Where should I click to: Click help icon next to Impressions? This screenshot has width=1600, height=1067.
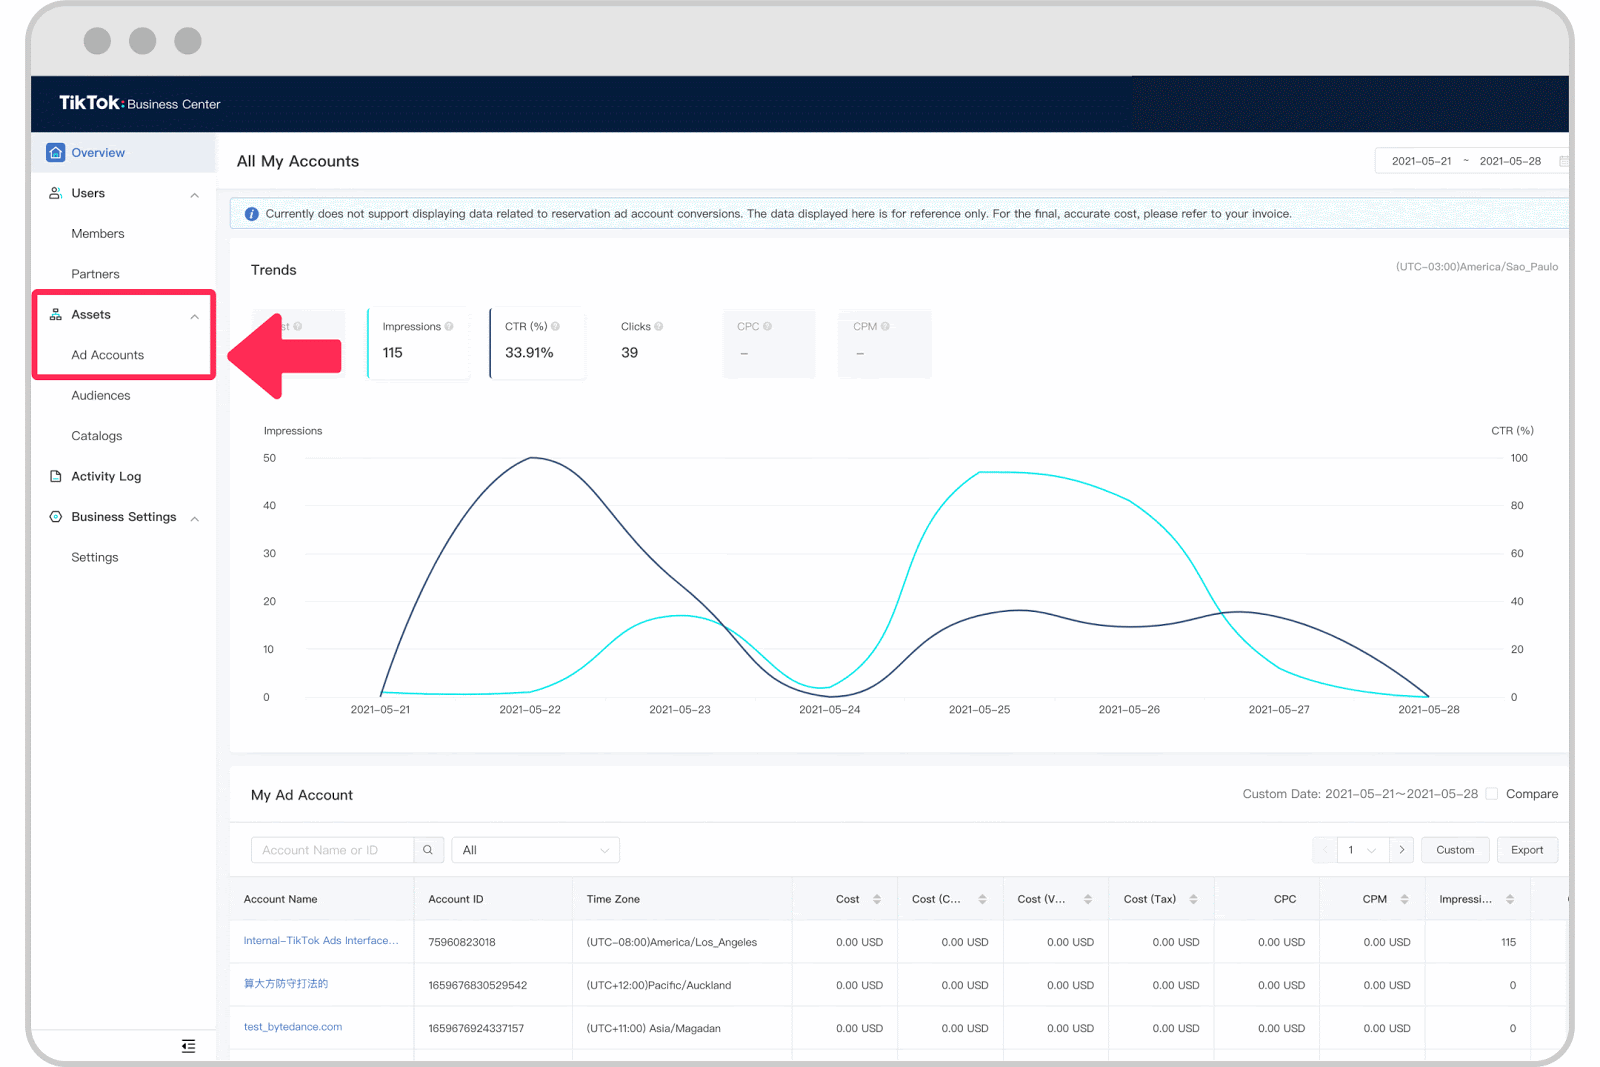449,326
